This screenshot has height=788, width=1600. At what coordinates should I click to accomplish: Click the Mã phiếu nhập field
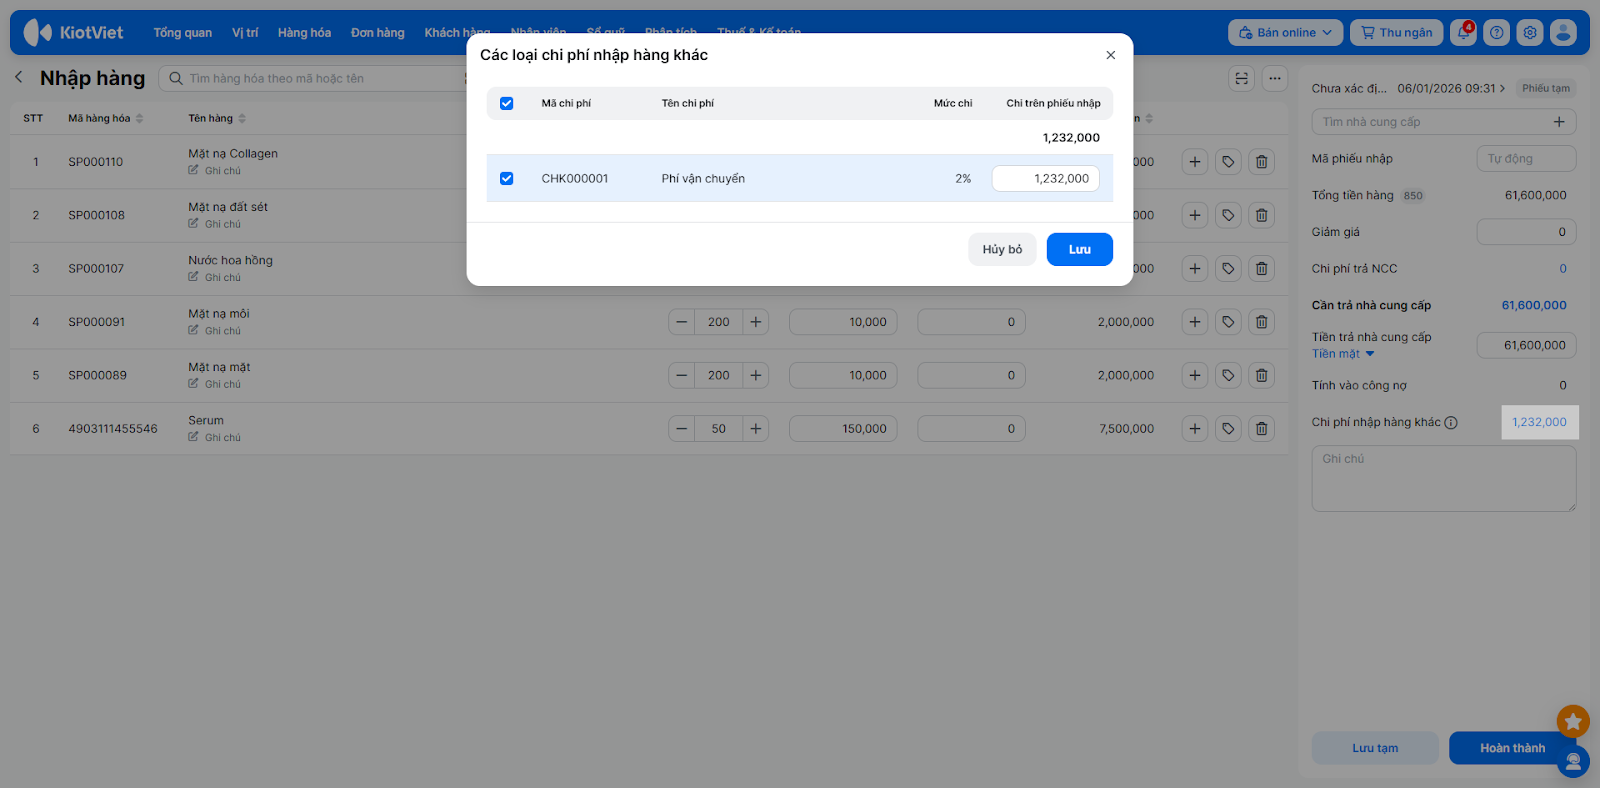coord(1526,159)
